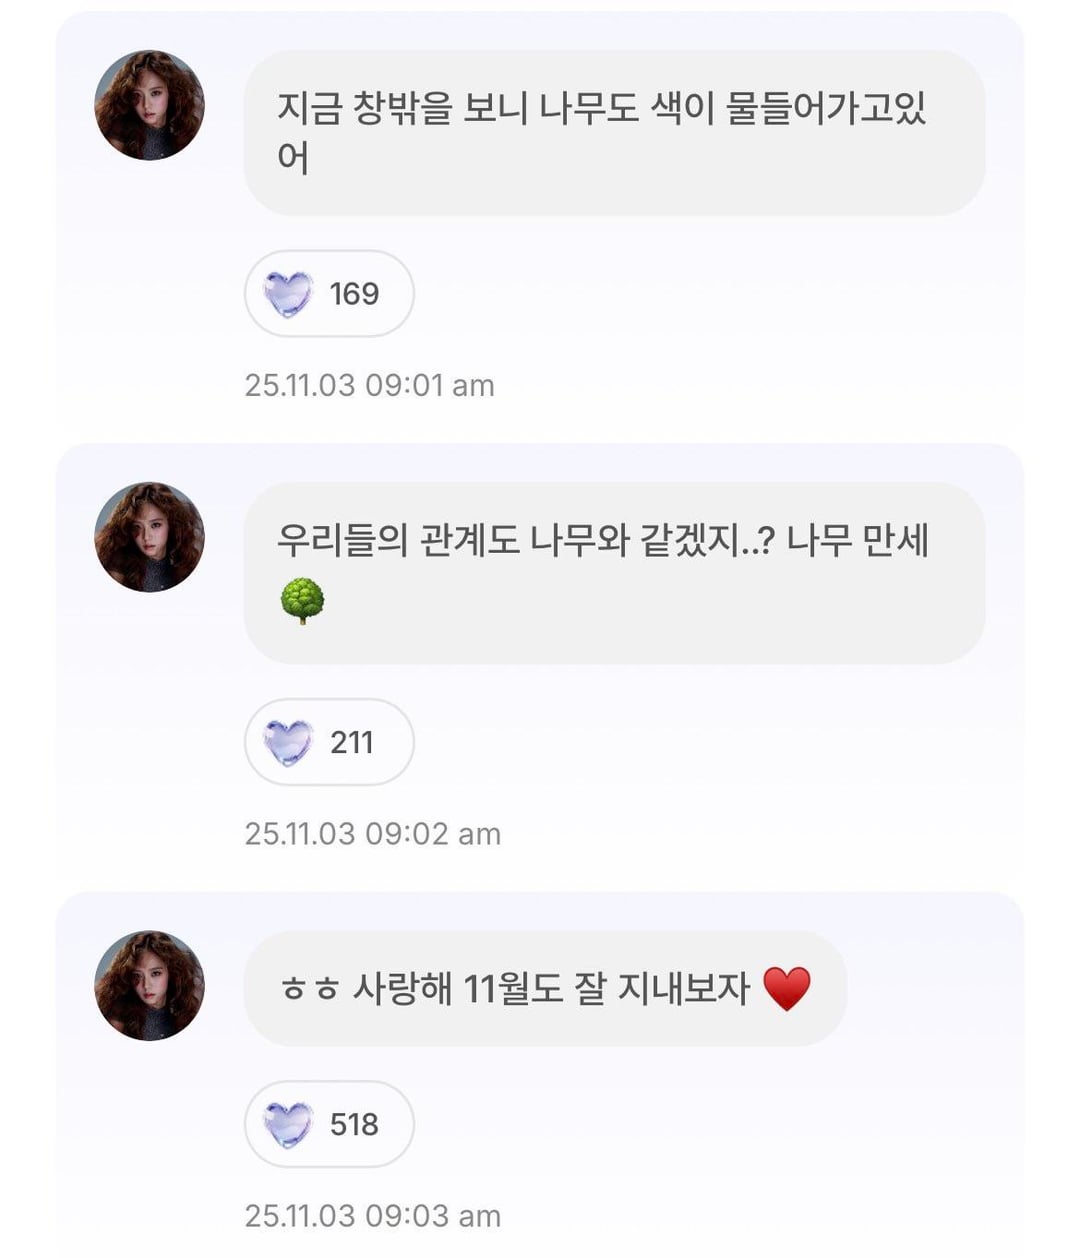Open profile picture on the 09:03 am message
Viewport: 1080px width, 1258px height.
point(149,986)
